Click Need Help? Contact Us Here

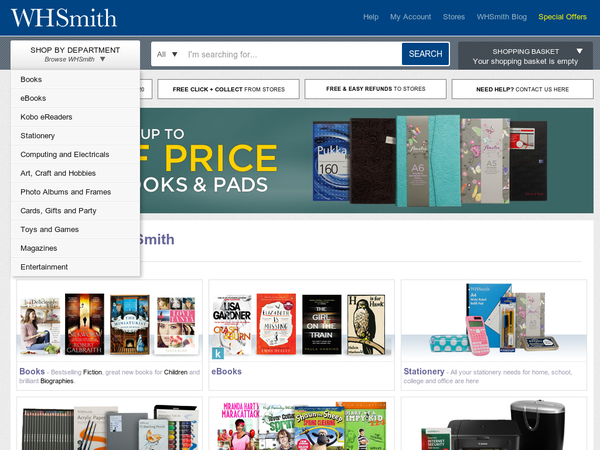tap(522, 89)
